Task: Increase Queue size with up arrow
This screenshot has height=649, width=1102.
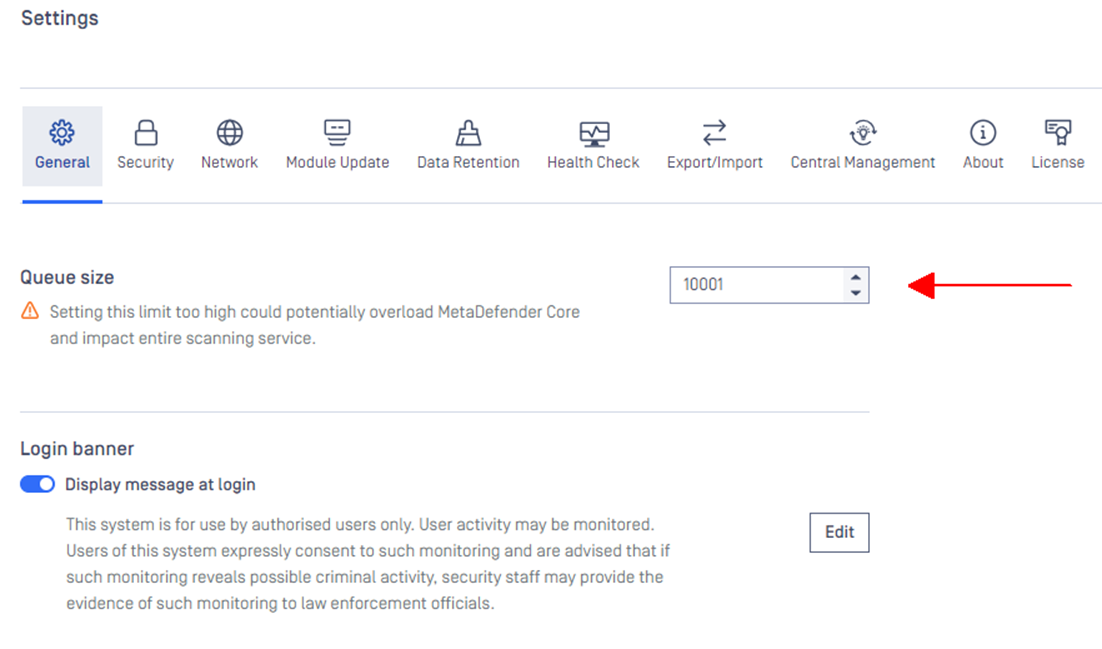Action: pos(855,277)
